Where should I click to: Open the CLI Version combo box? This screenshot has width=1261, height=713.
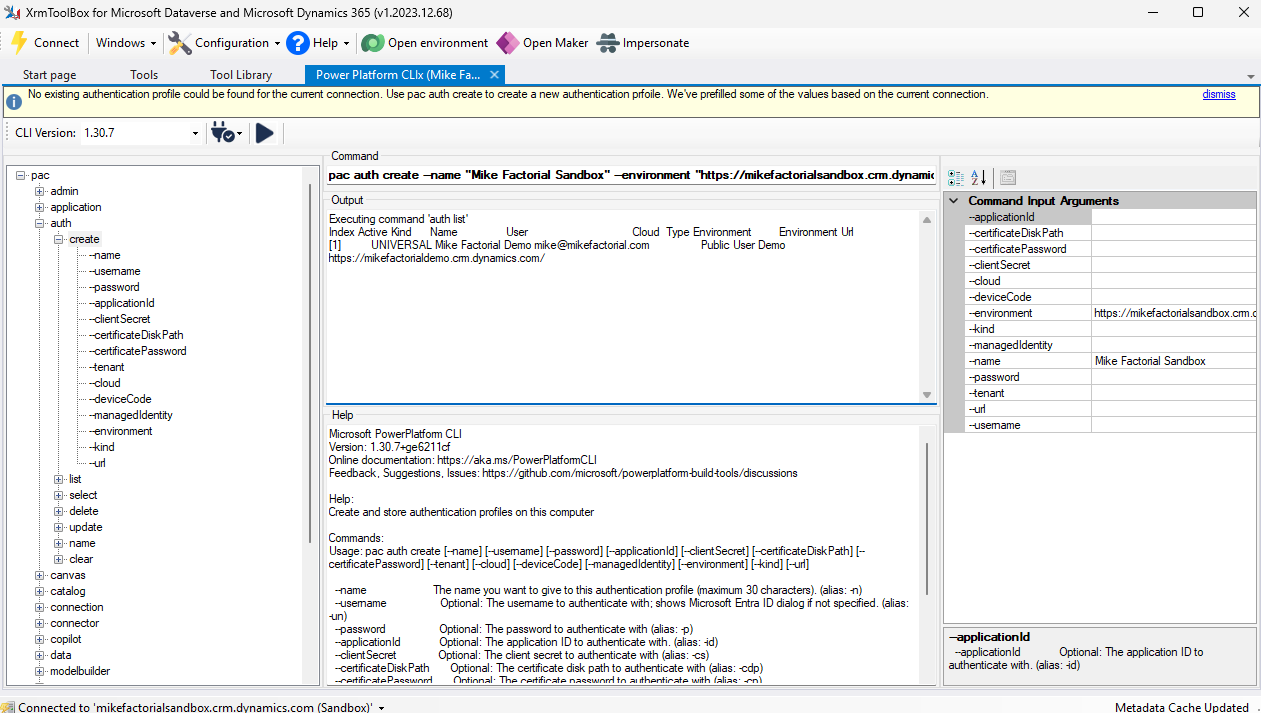(x=140, y=133)
